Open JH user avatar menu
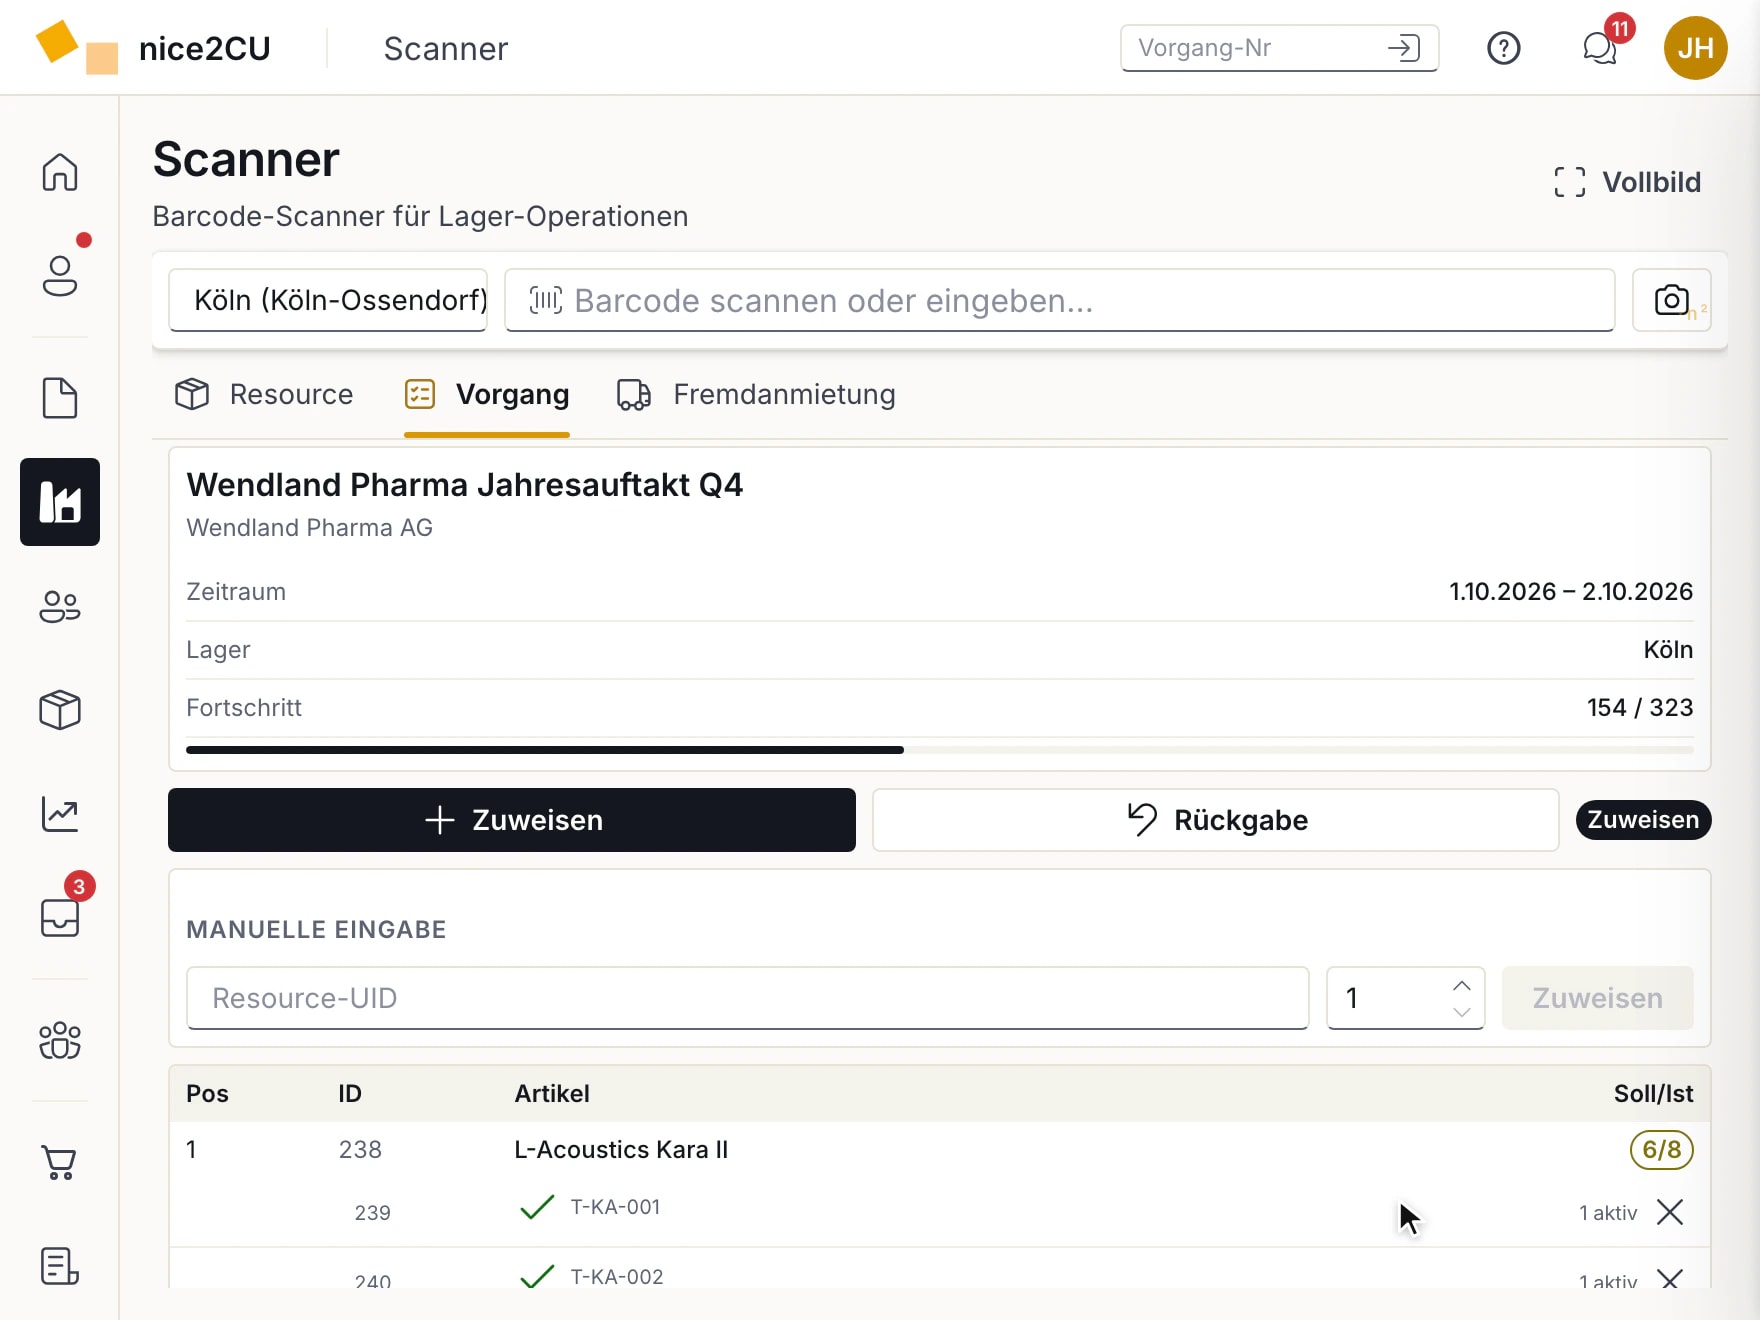 click(x=1696, y=48)
